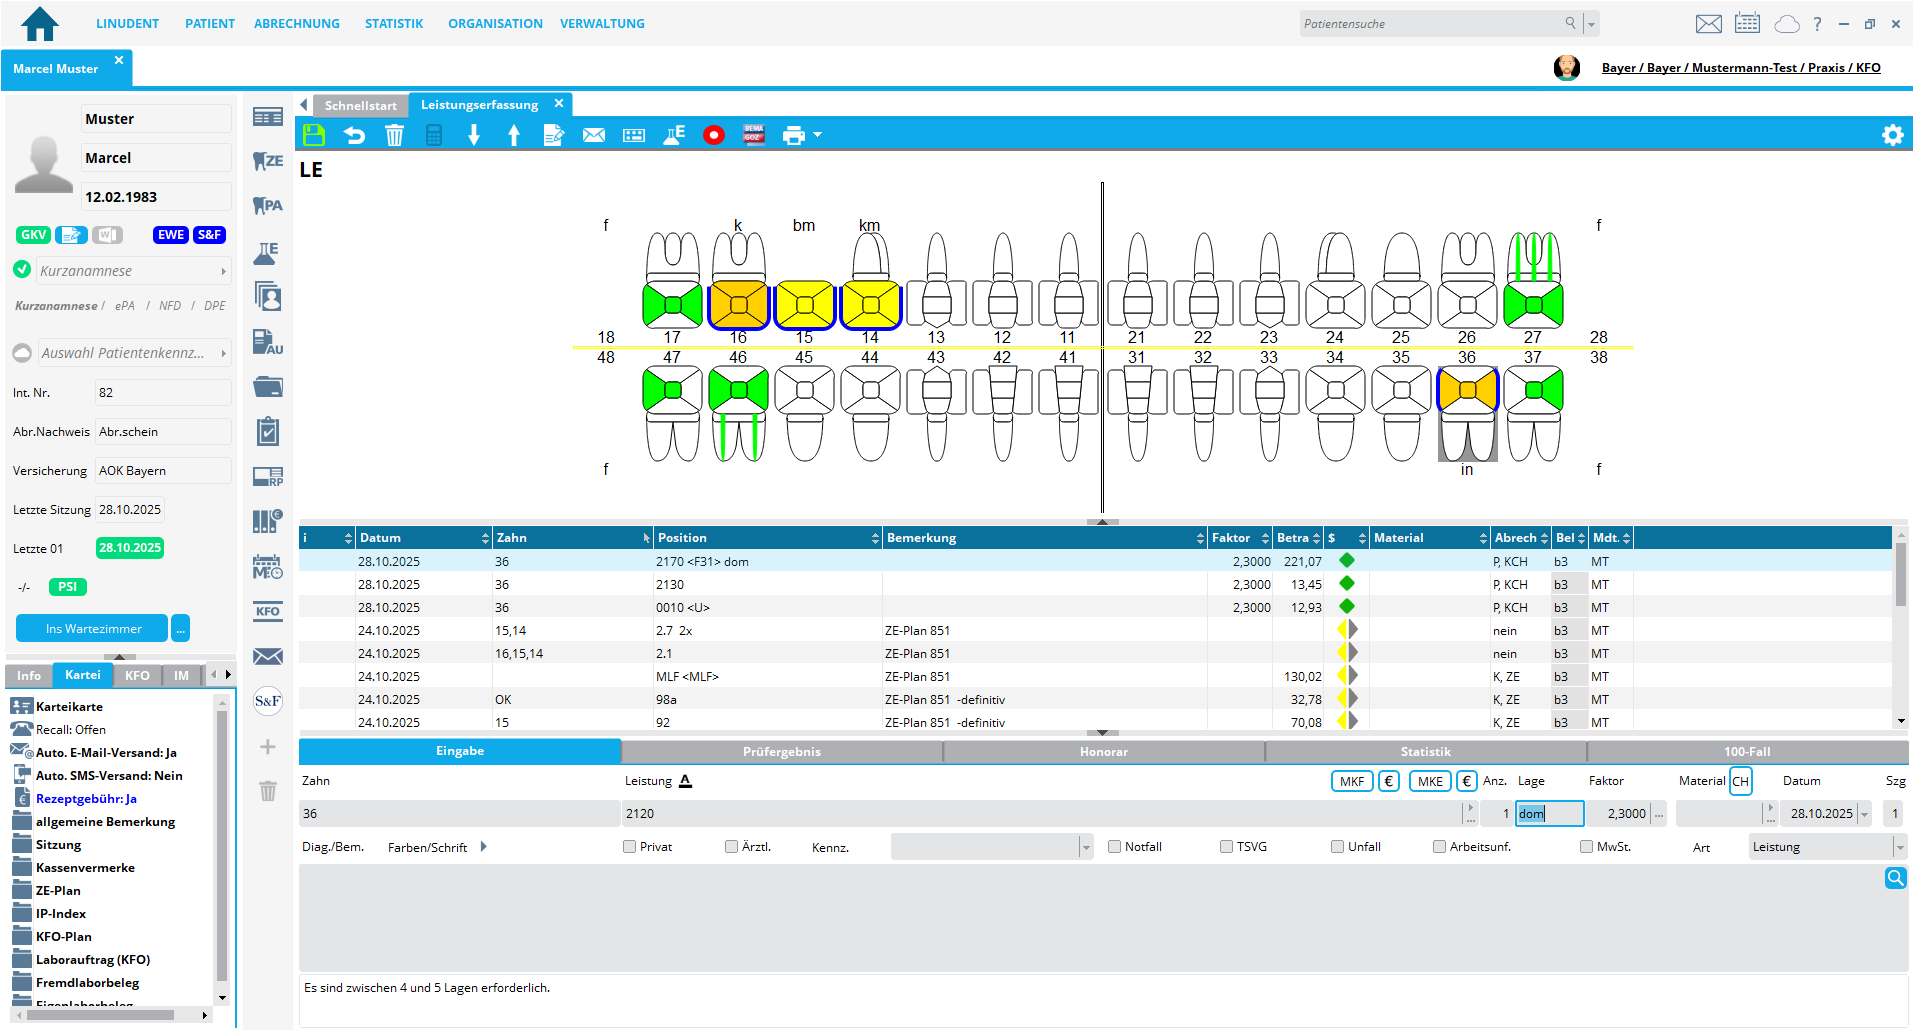Click the undo arrow icon
Screen dimensions: 1915x1030
click(354, 135)
